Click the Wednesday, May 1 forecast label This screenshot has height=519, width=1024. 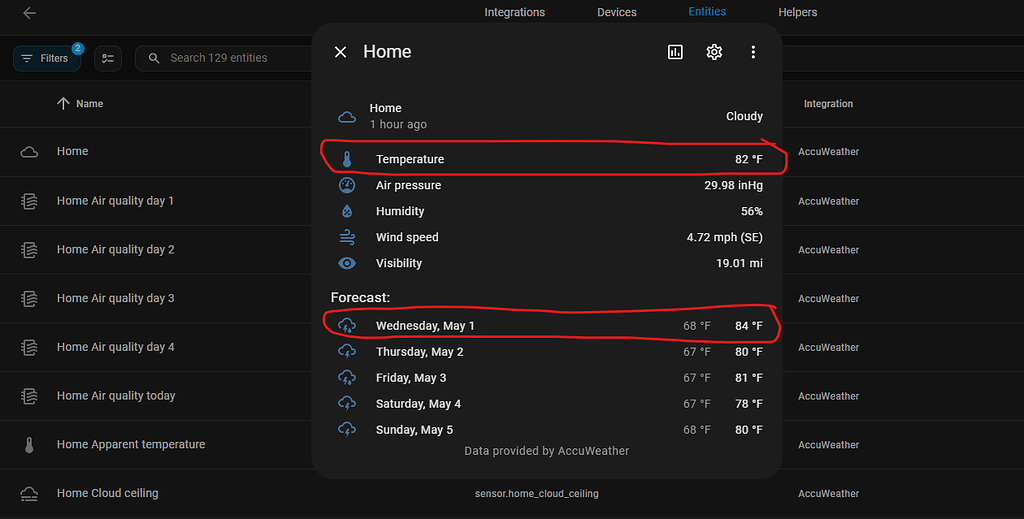(425, 325)
